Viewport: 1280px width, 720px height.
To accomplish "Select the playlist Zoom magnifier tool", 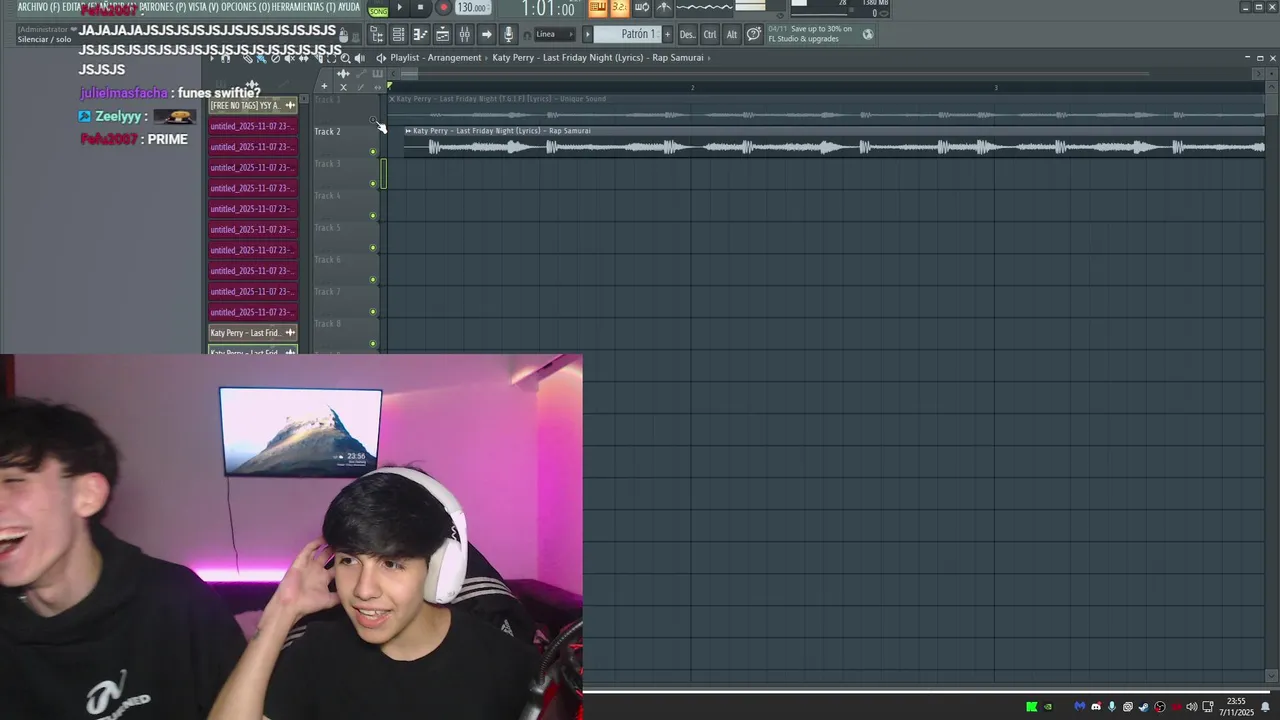I will click(x=346, y=58).
